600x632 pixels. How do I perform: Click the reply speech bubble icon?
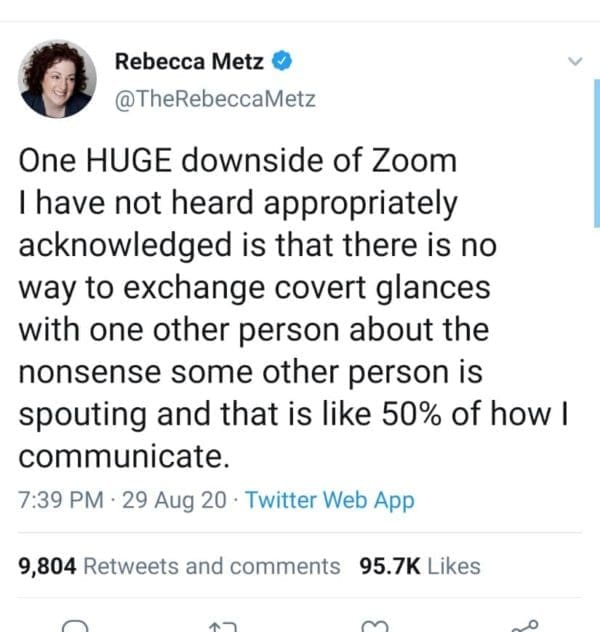[74, 625]
